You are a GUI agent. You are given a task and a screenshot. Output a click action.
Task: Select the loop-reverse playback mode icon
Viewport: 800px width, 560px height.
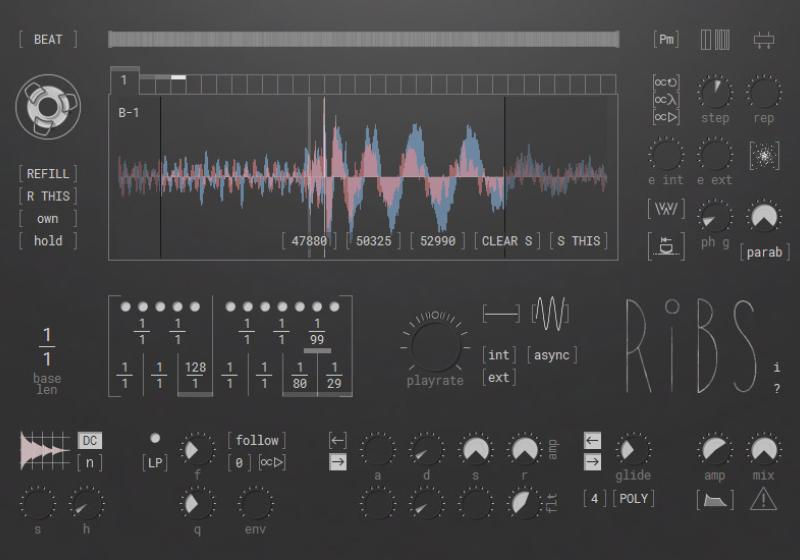(666, 82)
